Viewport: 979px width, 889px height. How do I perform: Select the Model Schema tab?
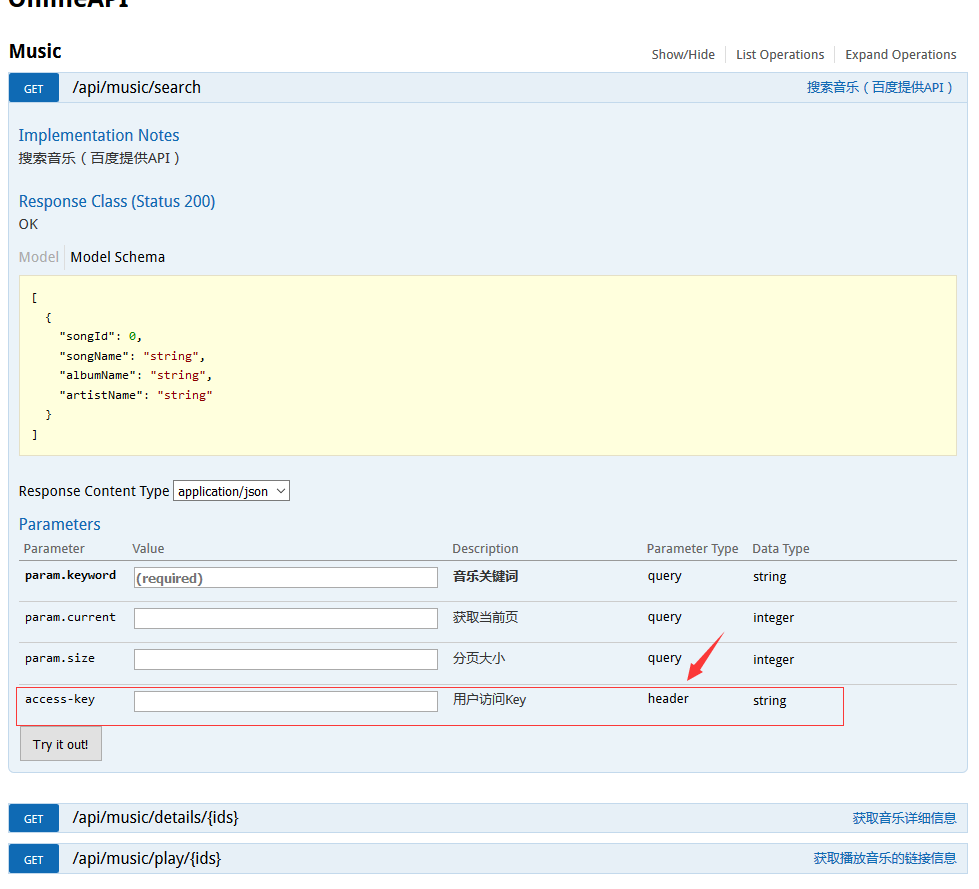[x=117, y=256]
